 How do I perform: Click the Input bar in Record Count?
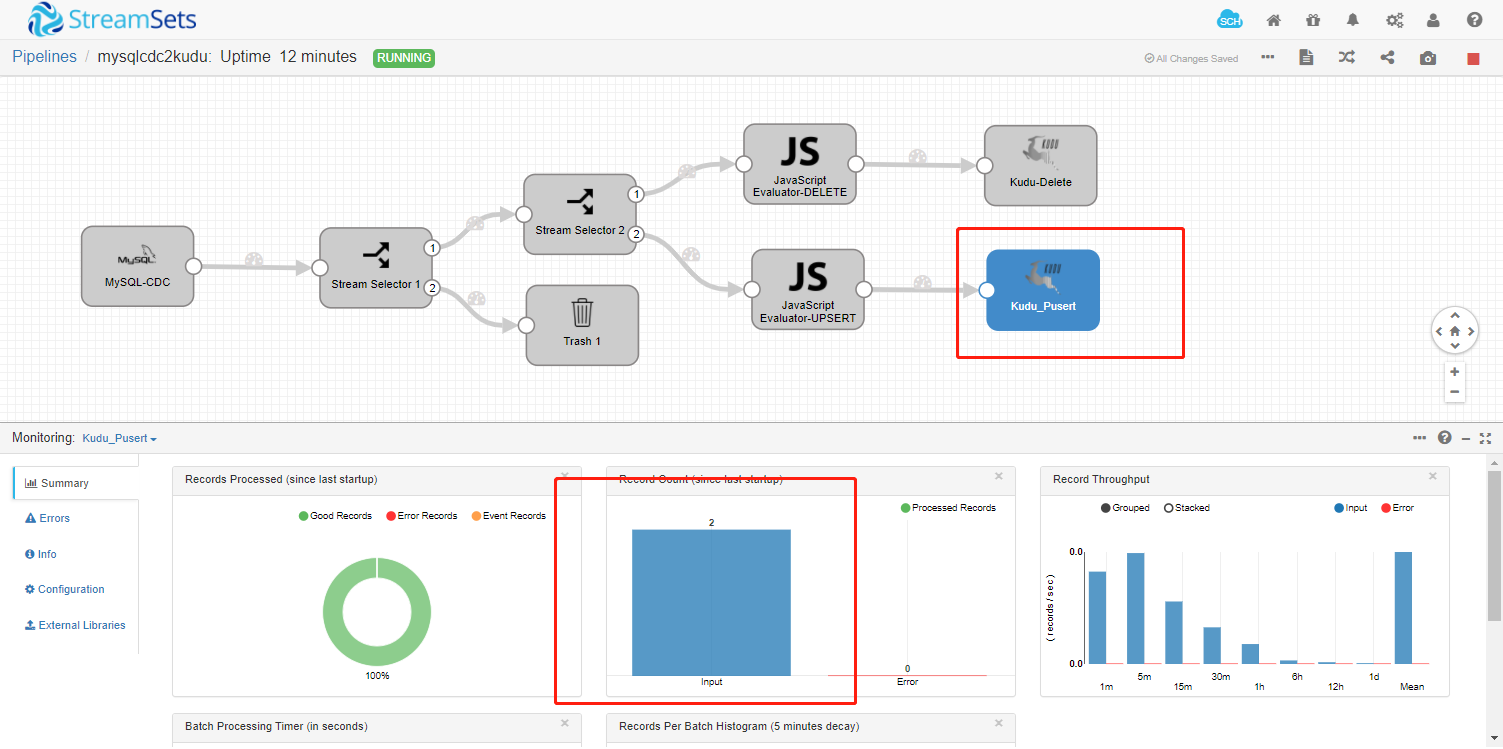coord(711,602)
